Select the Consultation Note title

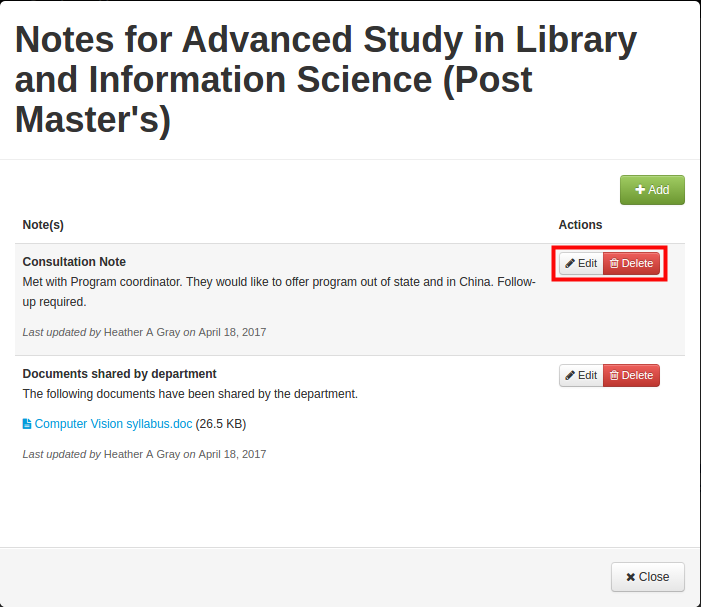(74, 262)
